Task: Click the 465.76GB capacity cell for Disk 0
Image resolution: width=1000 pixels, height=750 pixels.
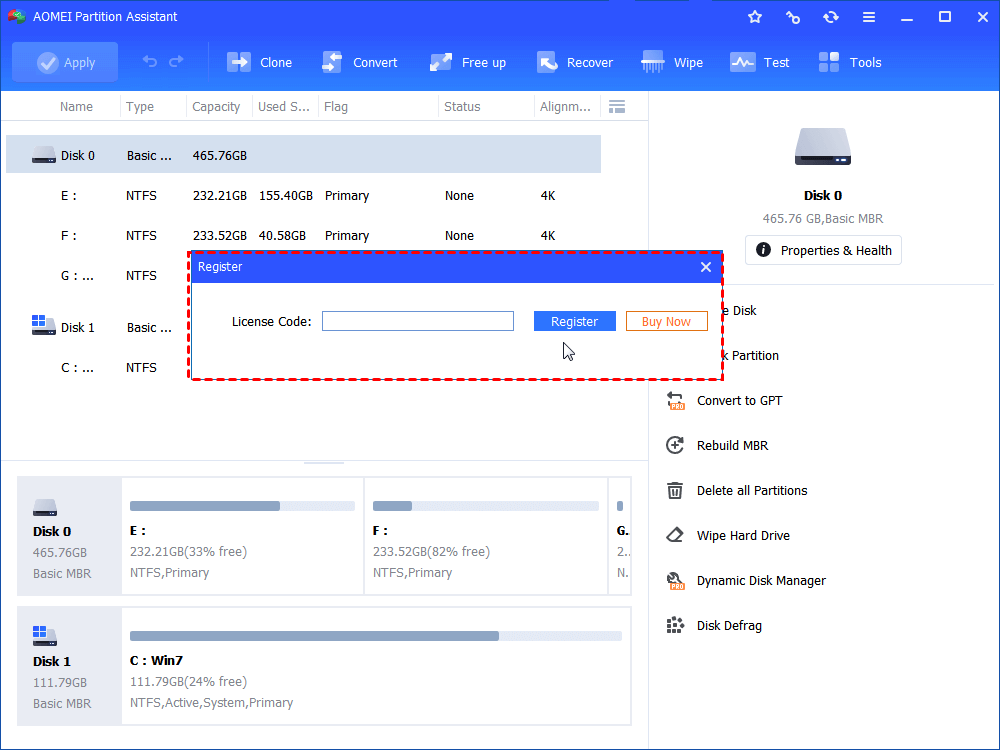Action: [x=219, y=156]
